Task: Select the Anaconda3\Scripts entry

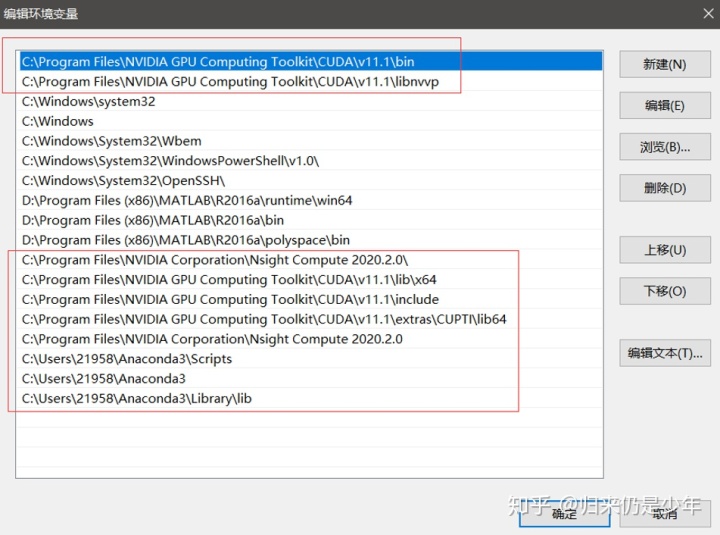Action: coord(311,359)
